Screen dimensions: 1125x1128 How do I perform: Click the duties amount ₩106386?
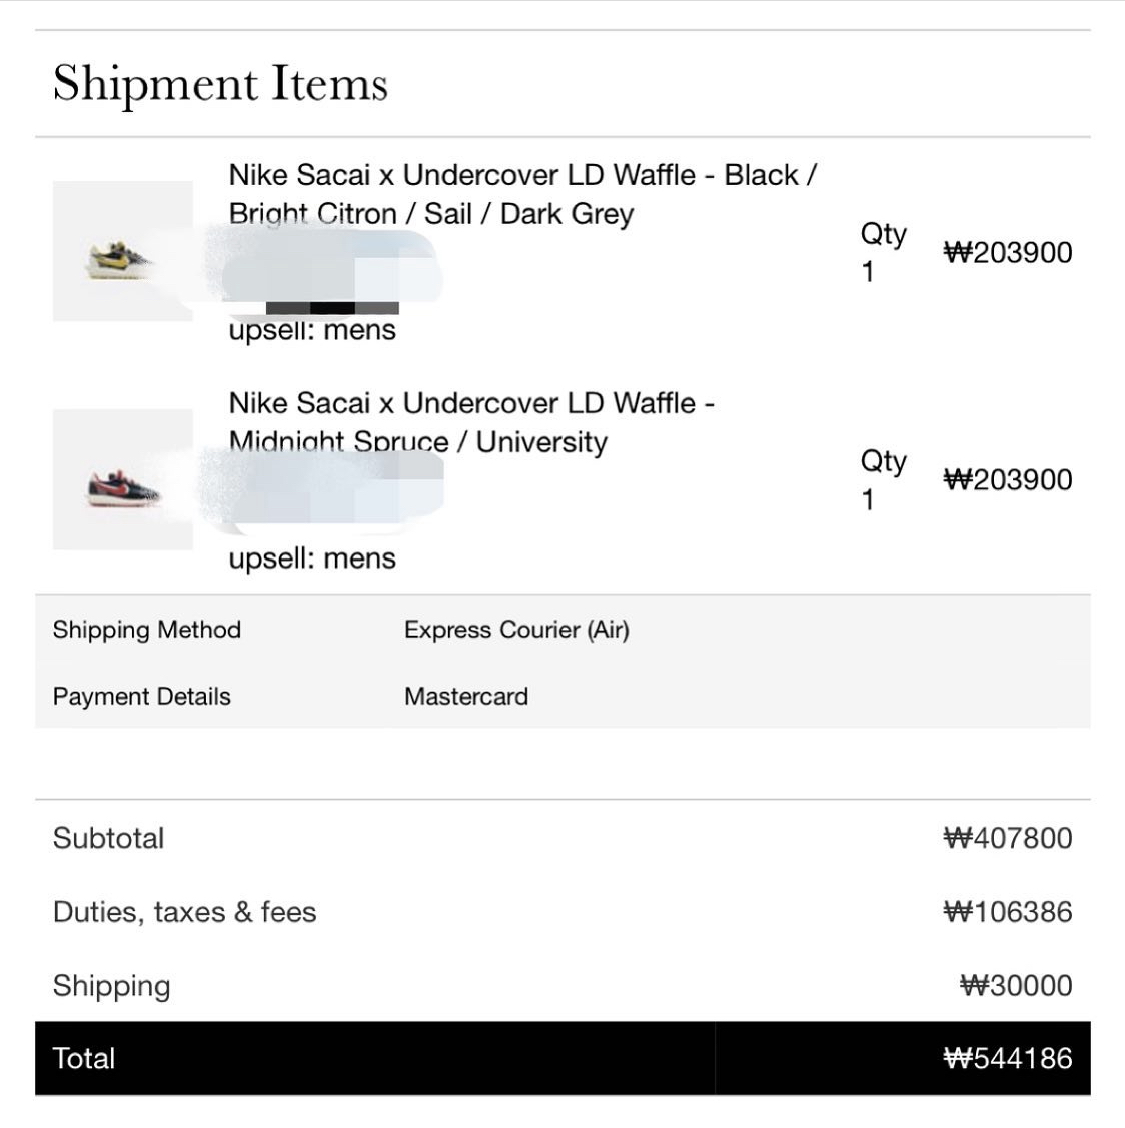1007,912
